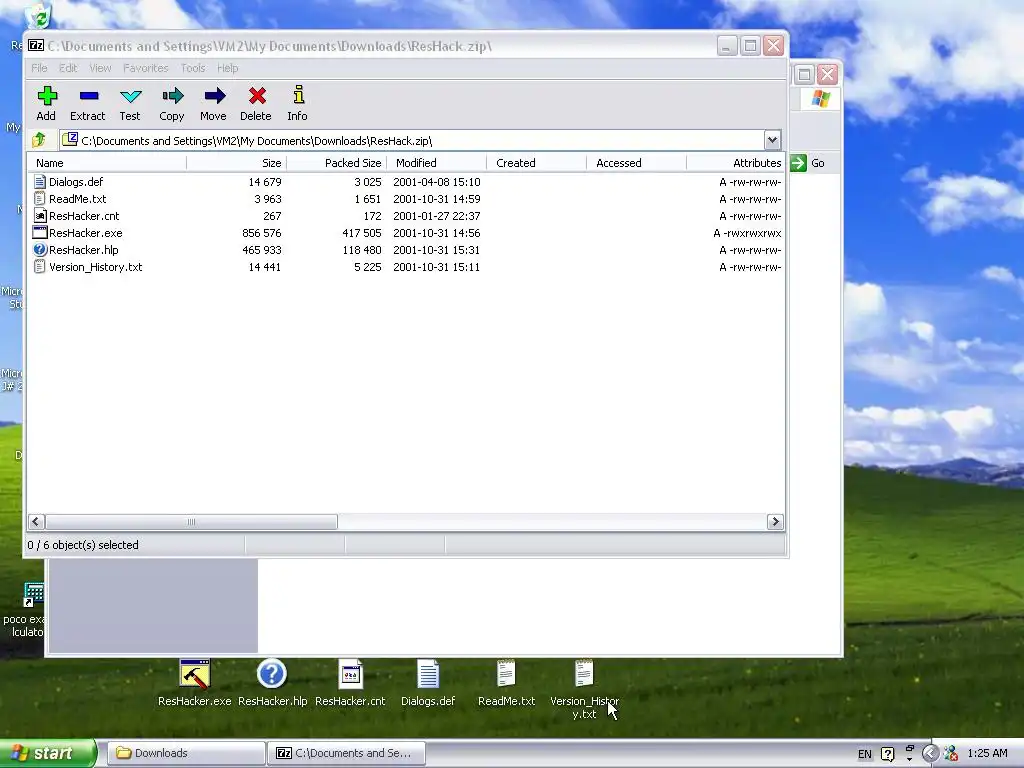Open the Info toolbar button
Image resolution: width=1024 pixels, height=768 pixels.
[298, 103]
